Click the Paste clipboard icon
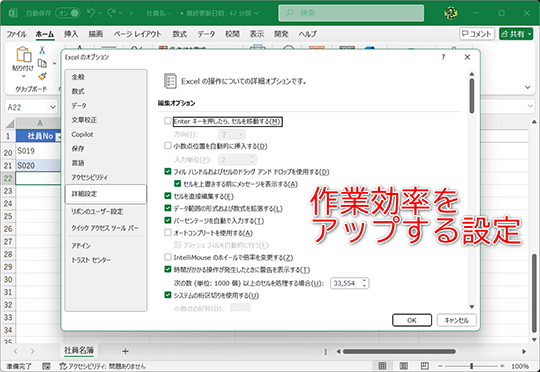 [23, 54]
